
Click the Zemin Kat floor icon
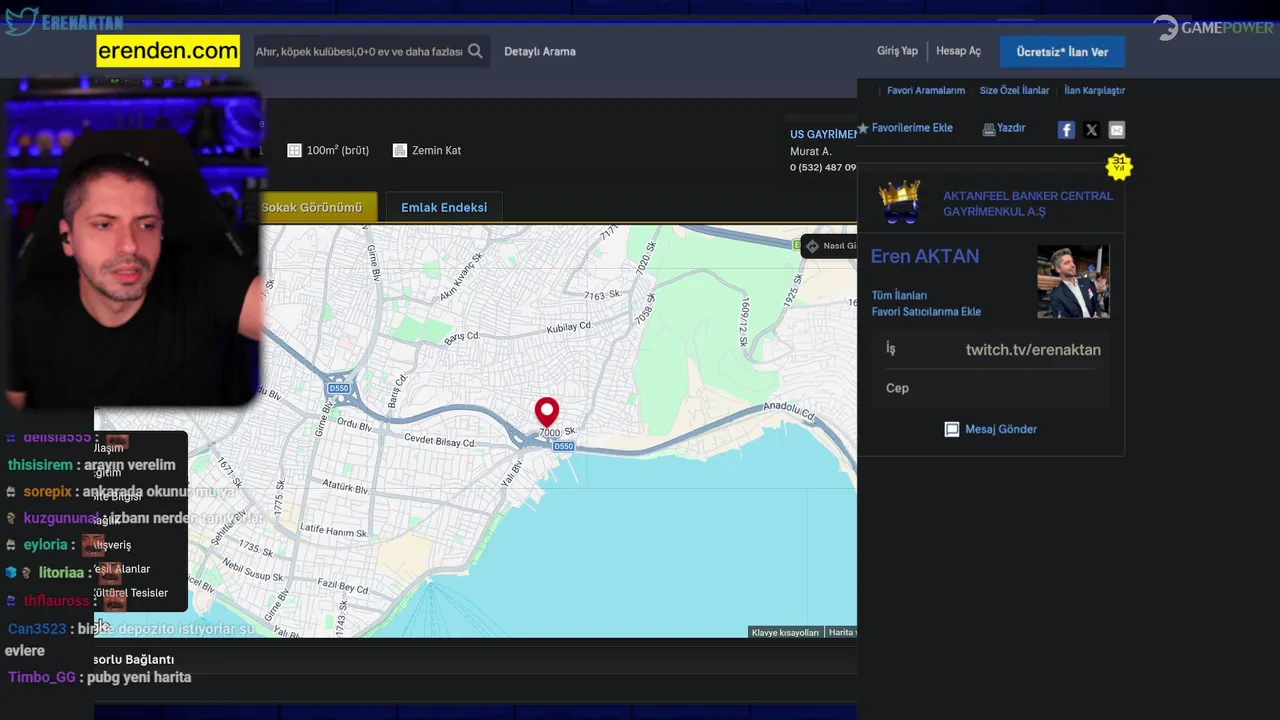(x=400, y=150)
